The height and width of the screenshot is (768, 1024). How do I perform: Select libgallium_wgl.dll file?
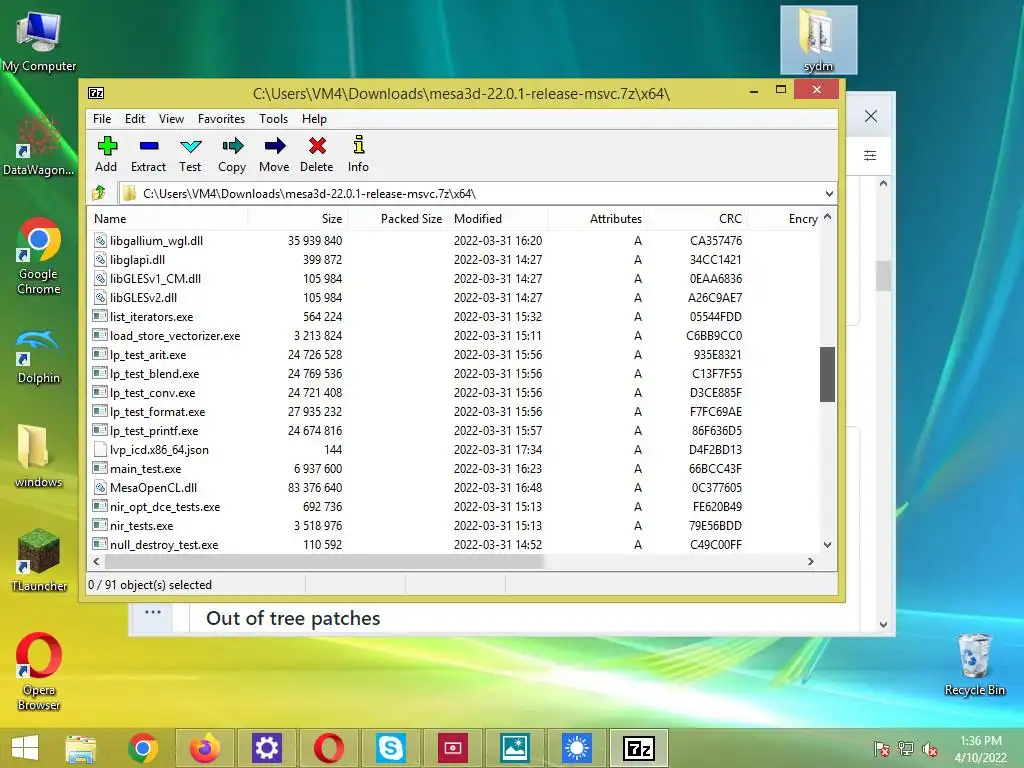coord(156,240)
